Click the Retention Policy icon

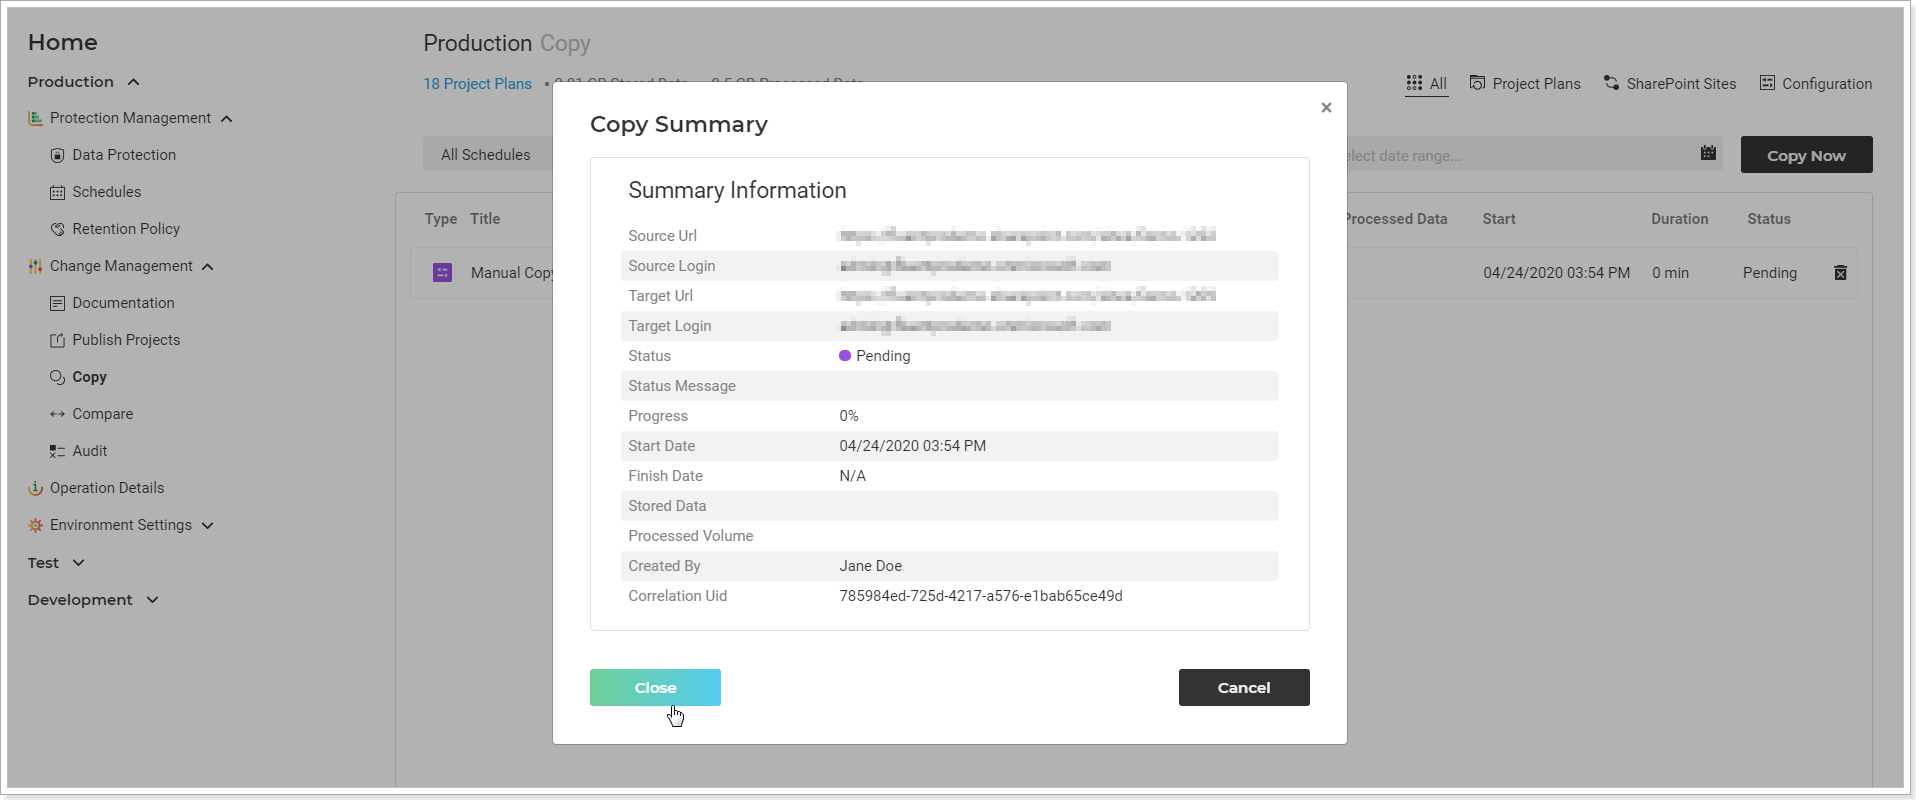(58, 229)
